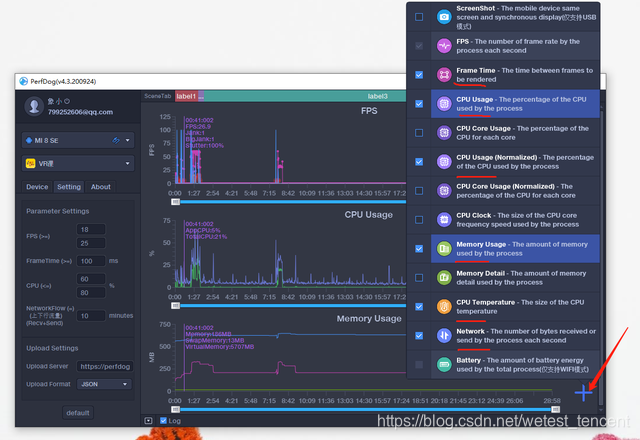The image size is (640, 440).
Task: Switch to the Device tab
Action: pyautogui.click(x=37, y=187)
